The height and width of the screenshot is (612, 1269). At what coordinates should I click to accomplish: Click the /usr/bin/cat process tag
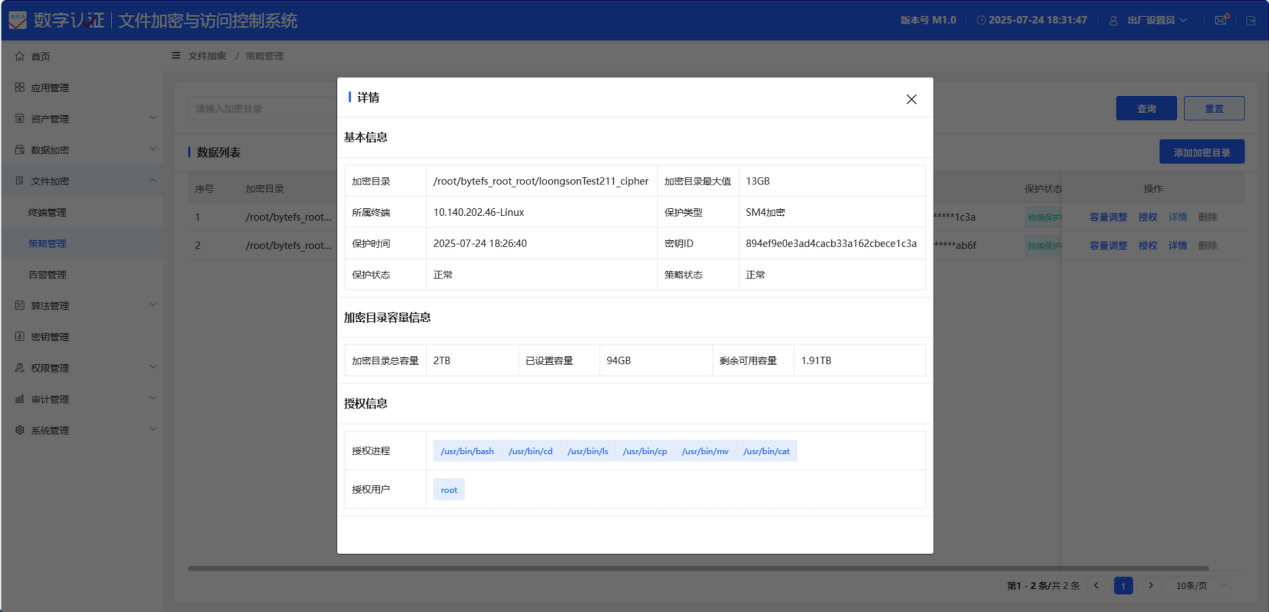tap(766, 451)
